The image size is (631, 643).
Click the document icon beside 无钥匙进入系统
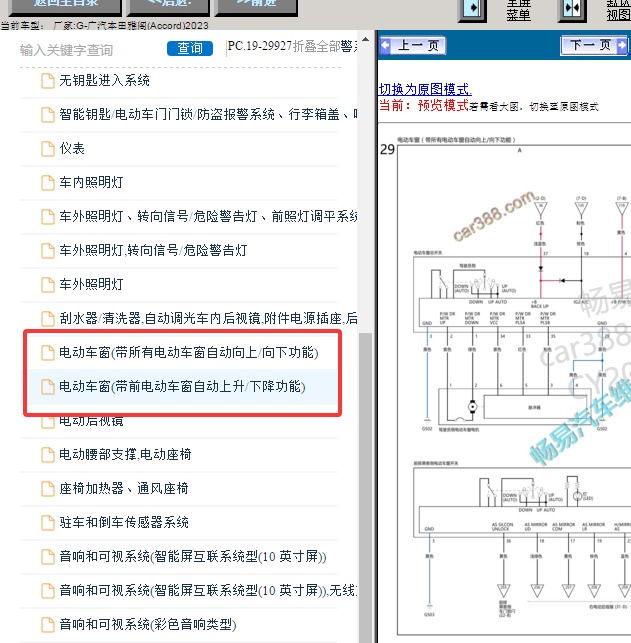(x=47, y=80)
